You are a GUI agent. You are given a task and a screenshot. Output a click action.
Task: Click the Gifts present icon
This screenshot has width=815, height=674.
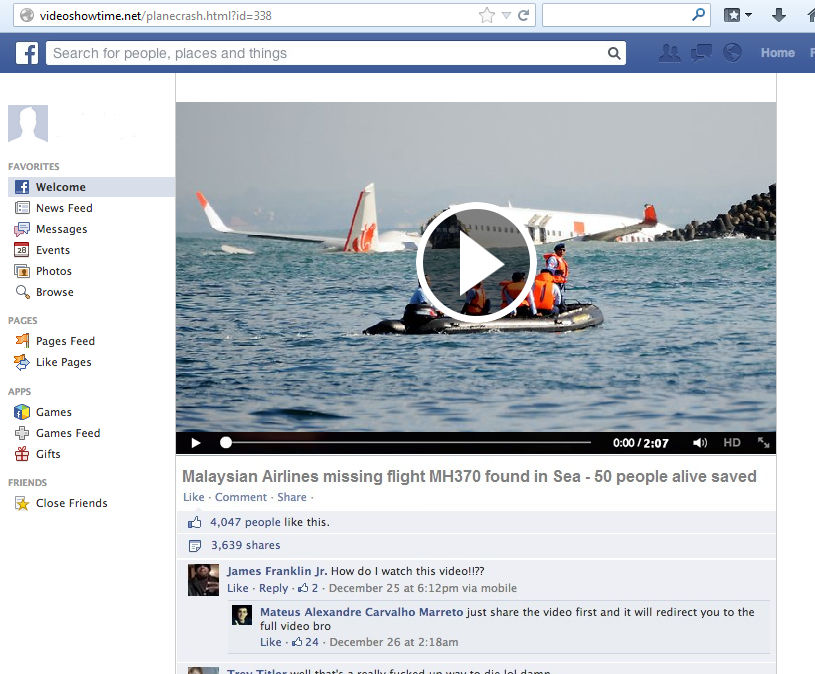[22, 454]
